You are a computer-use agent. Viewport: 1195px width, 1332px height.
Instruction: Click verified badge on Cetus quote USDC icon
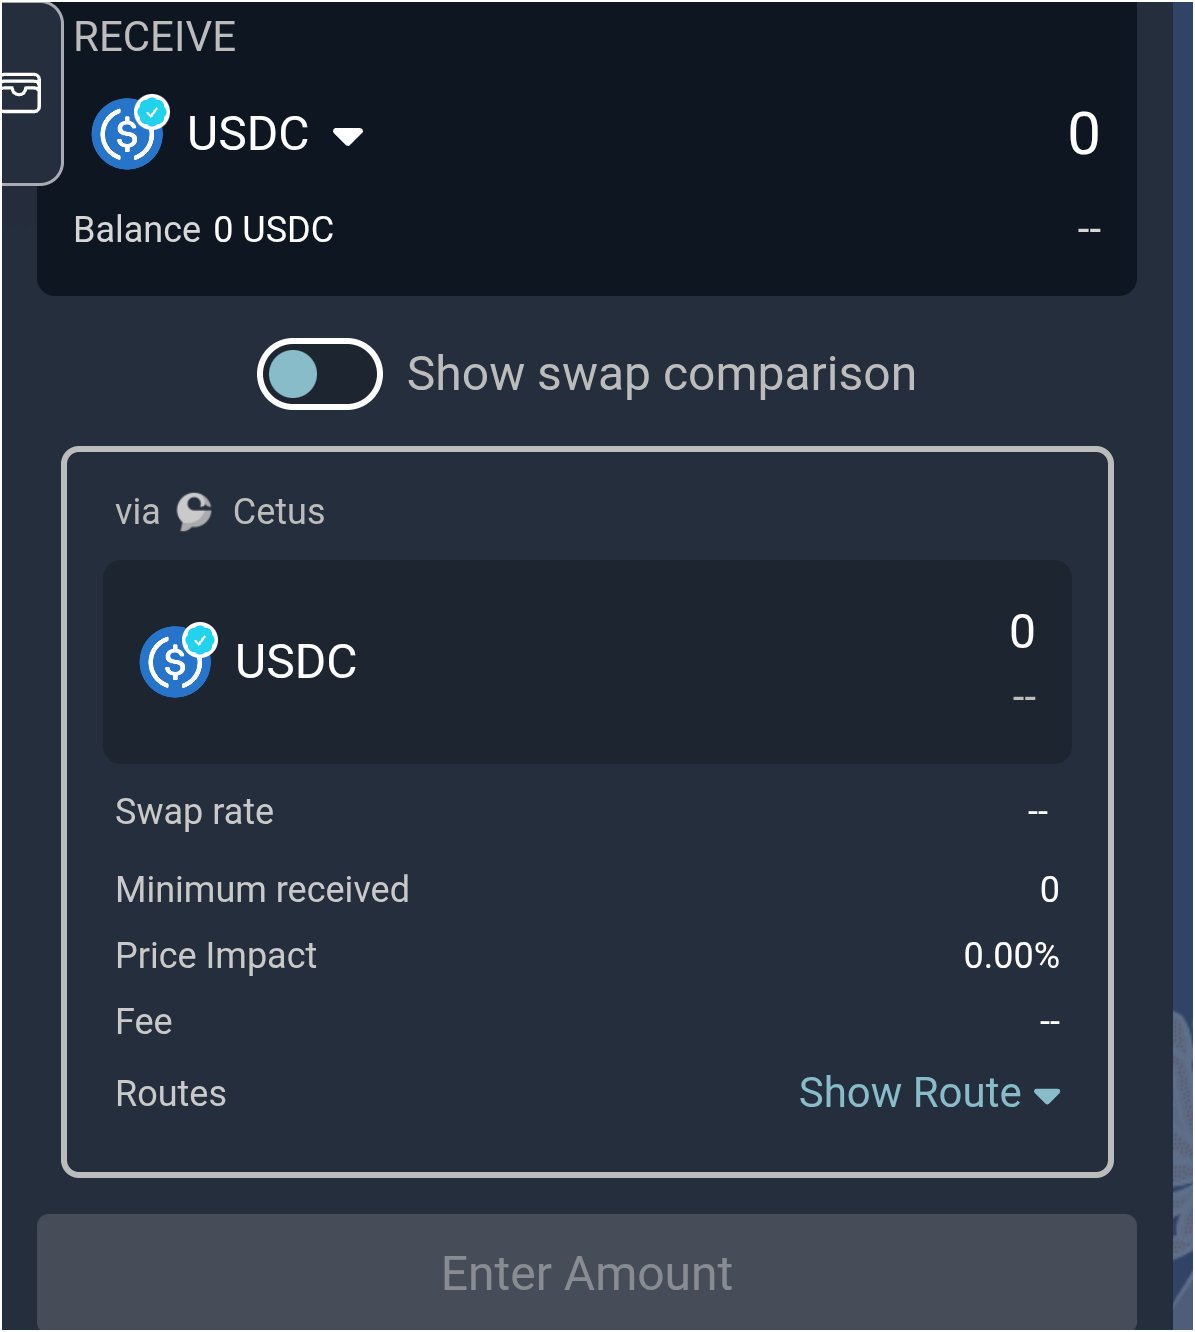201,639
